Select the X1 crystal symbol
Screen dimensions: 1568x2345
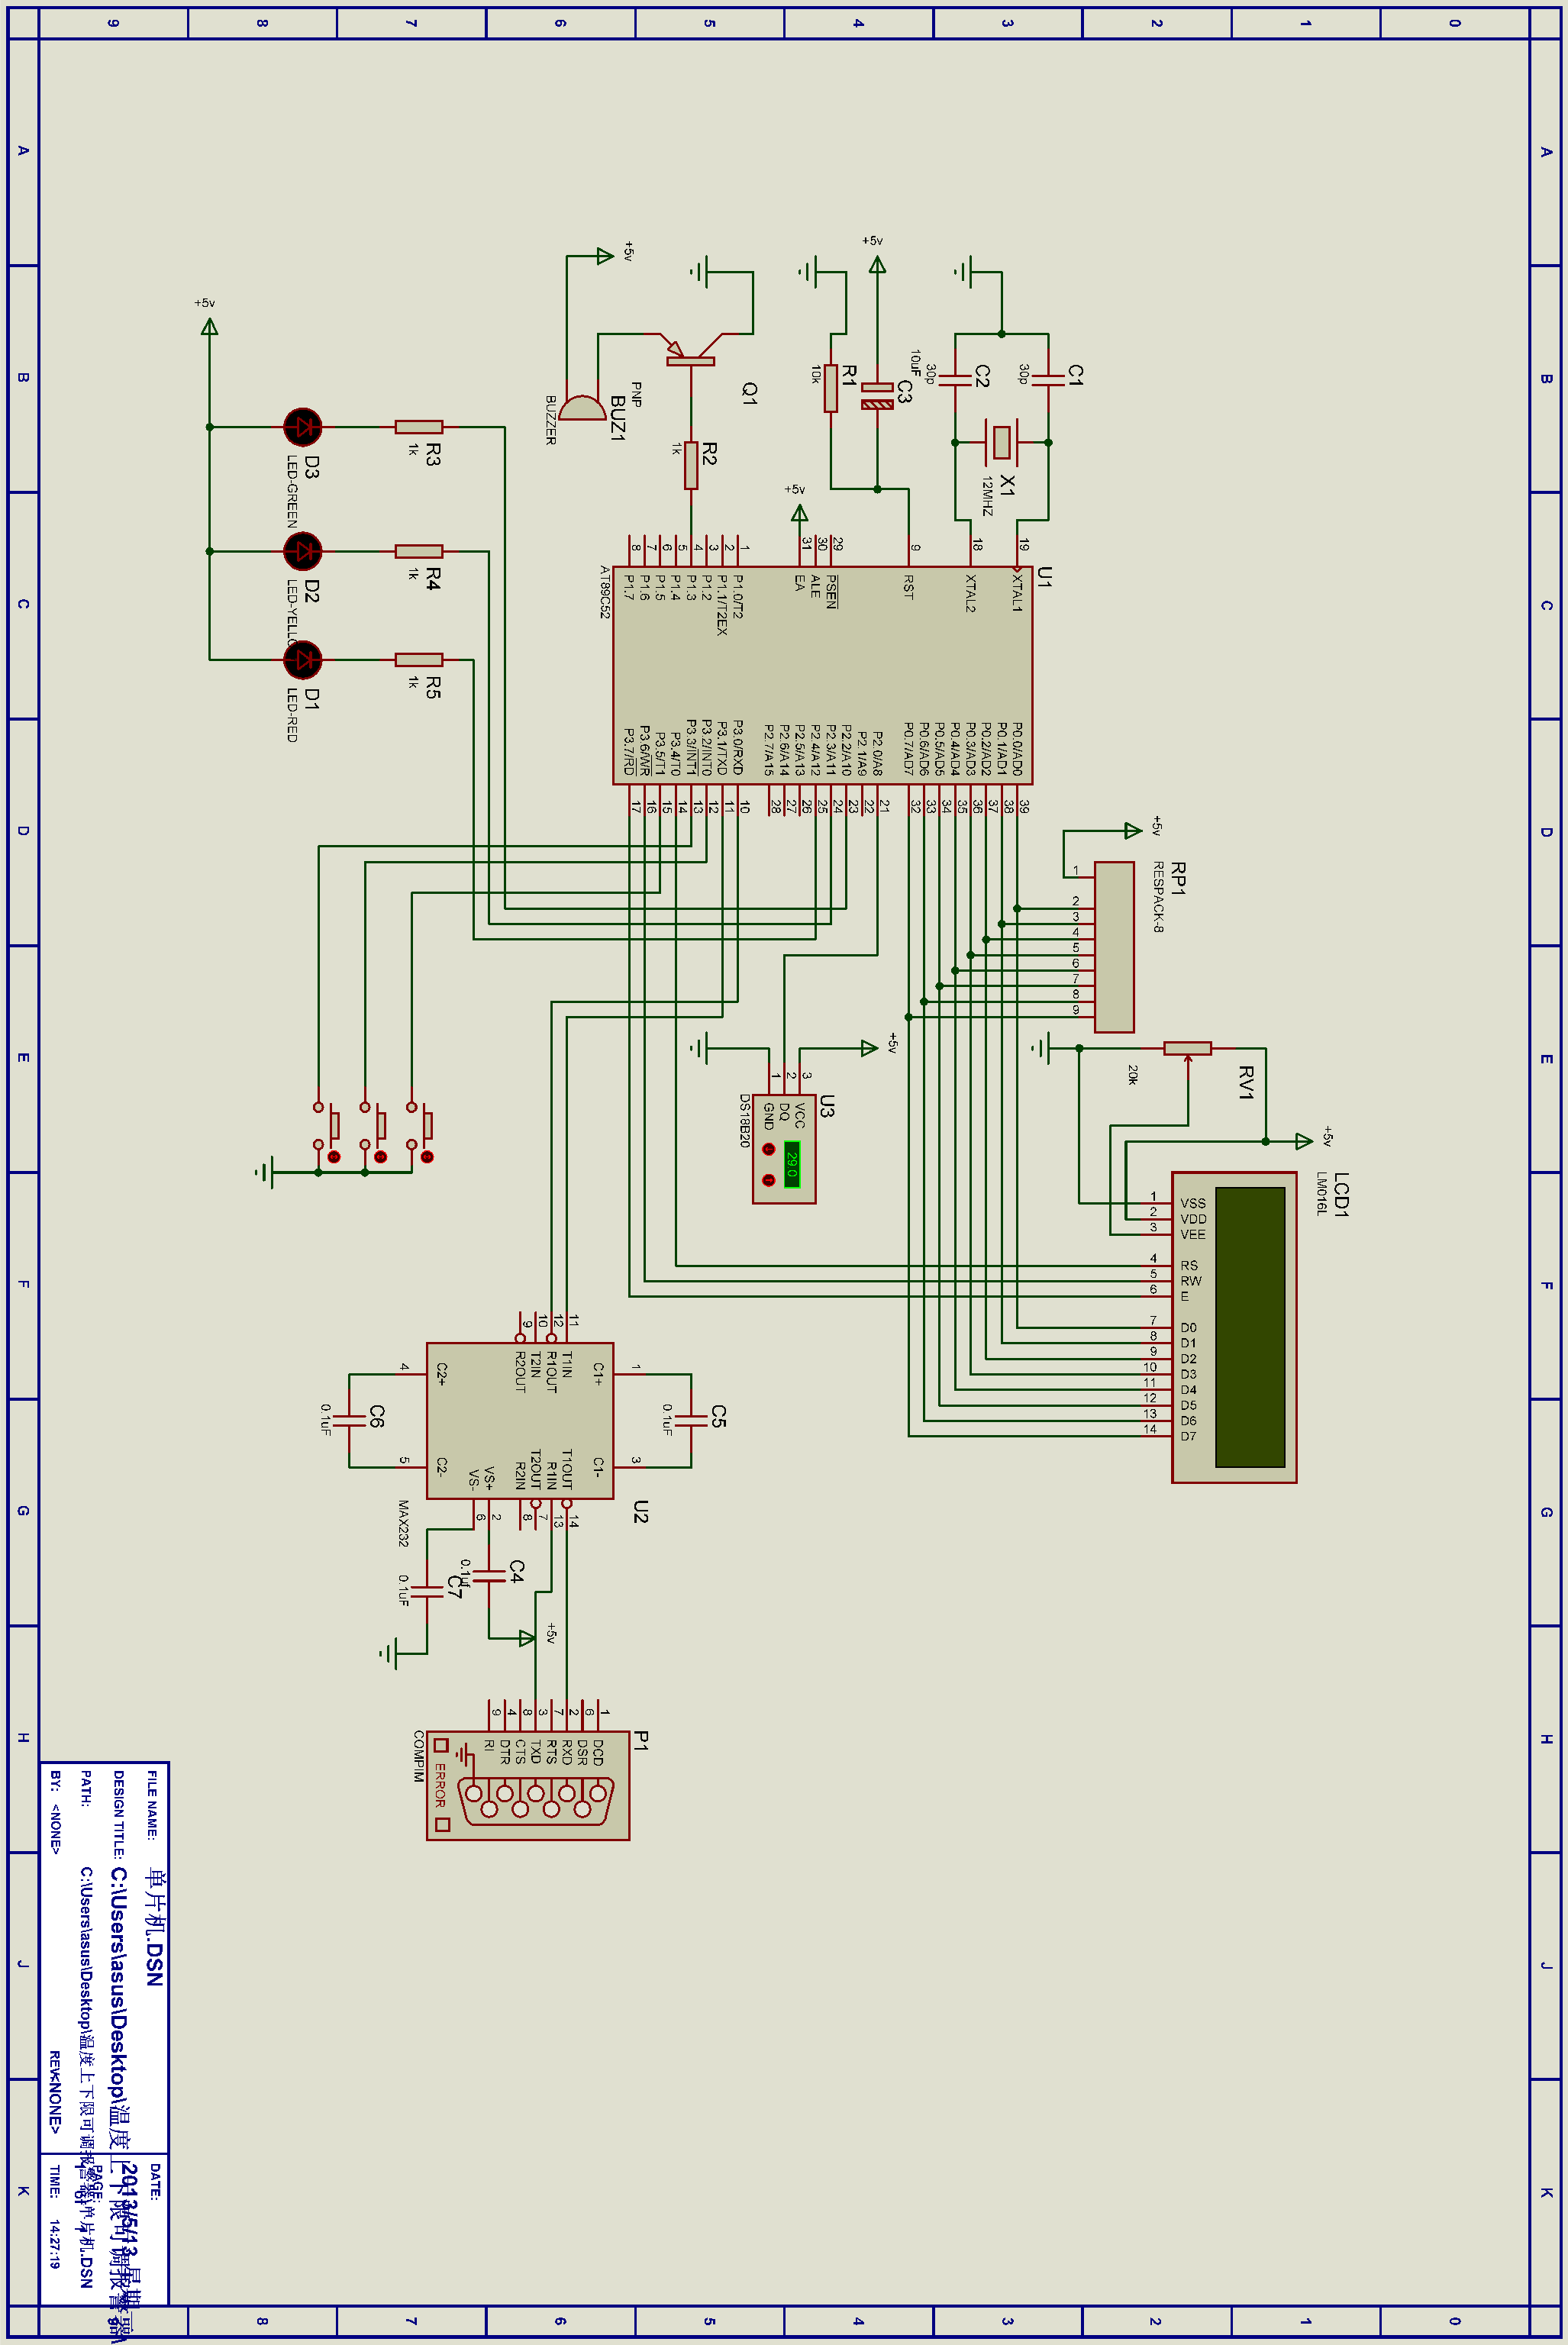[1001, 442]
